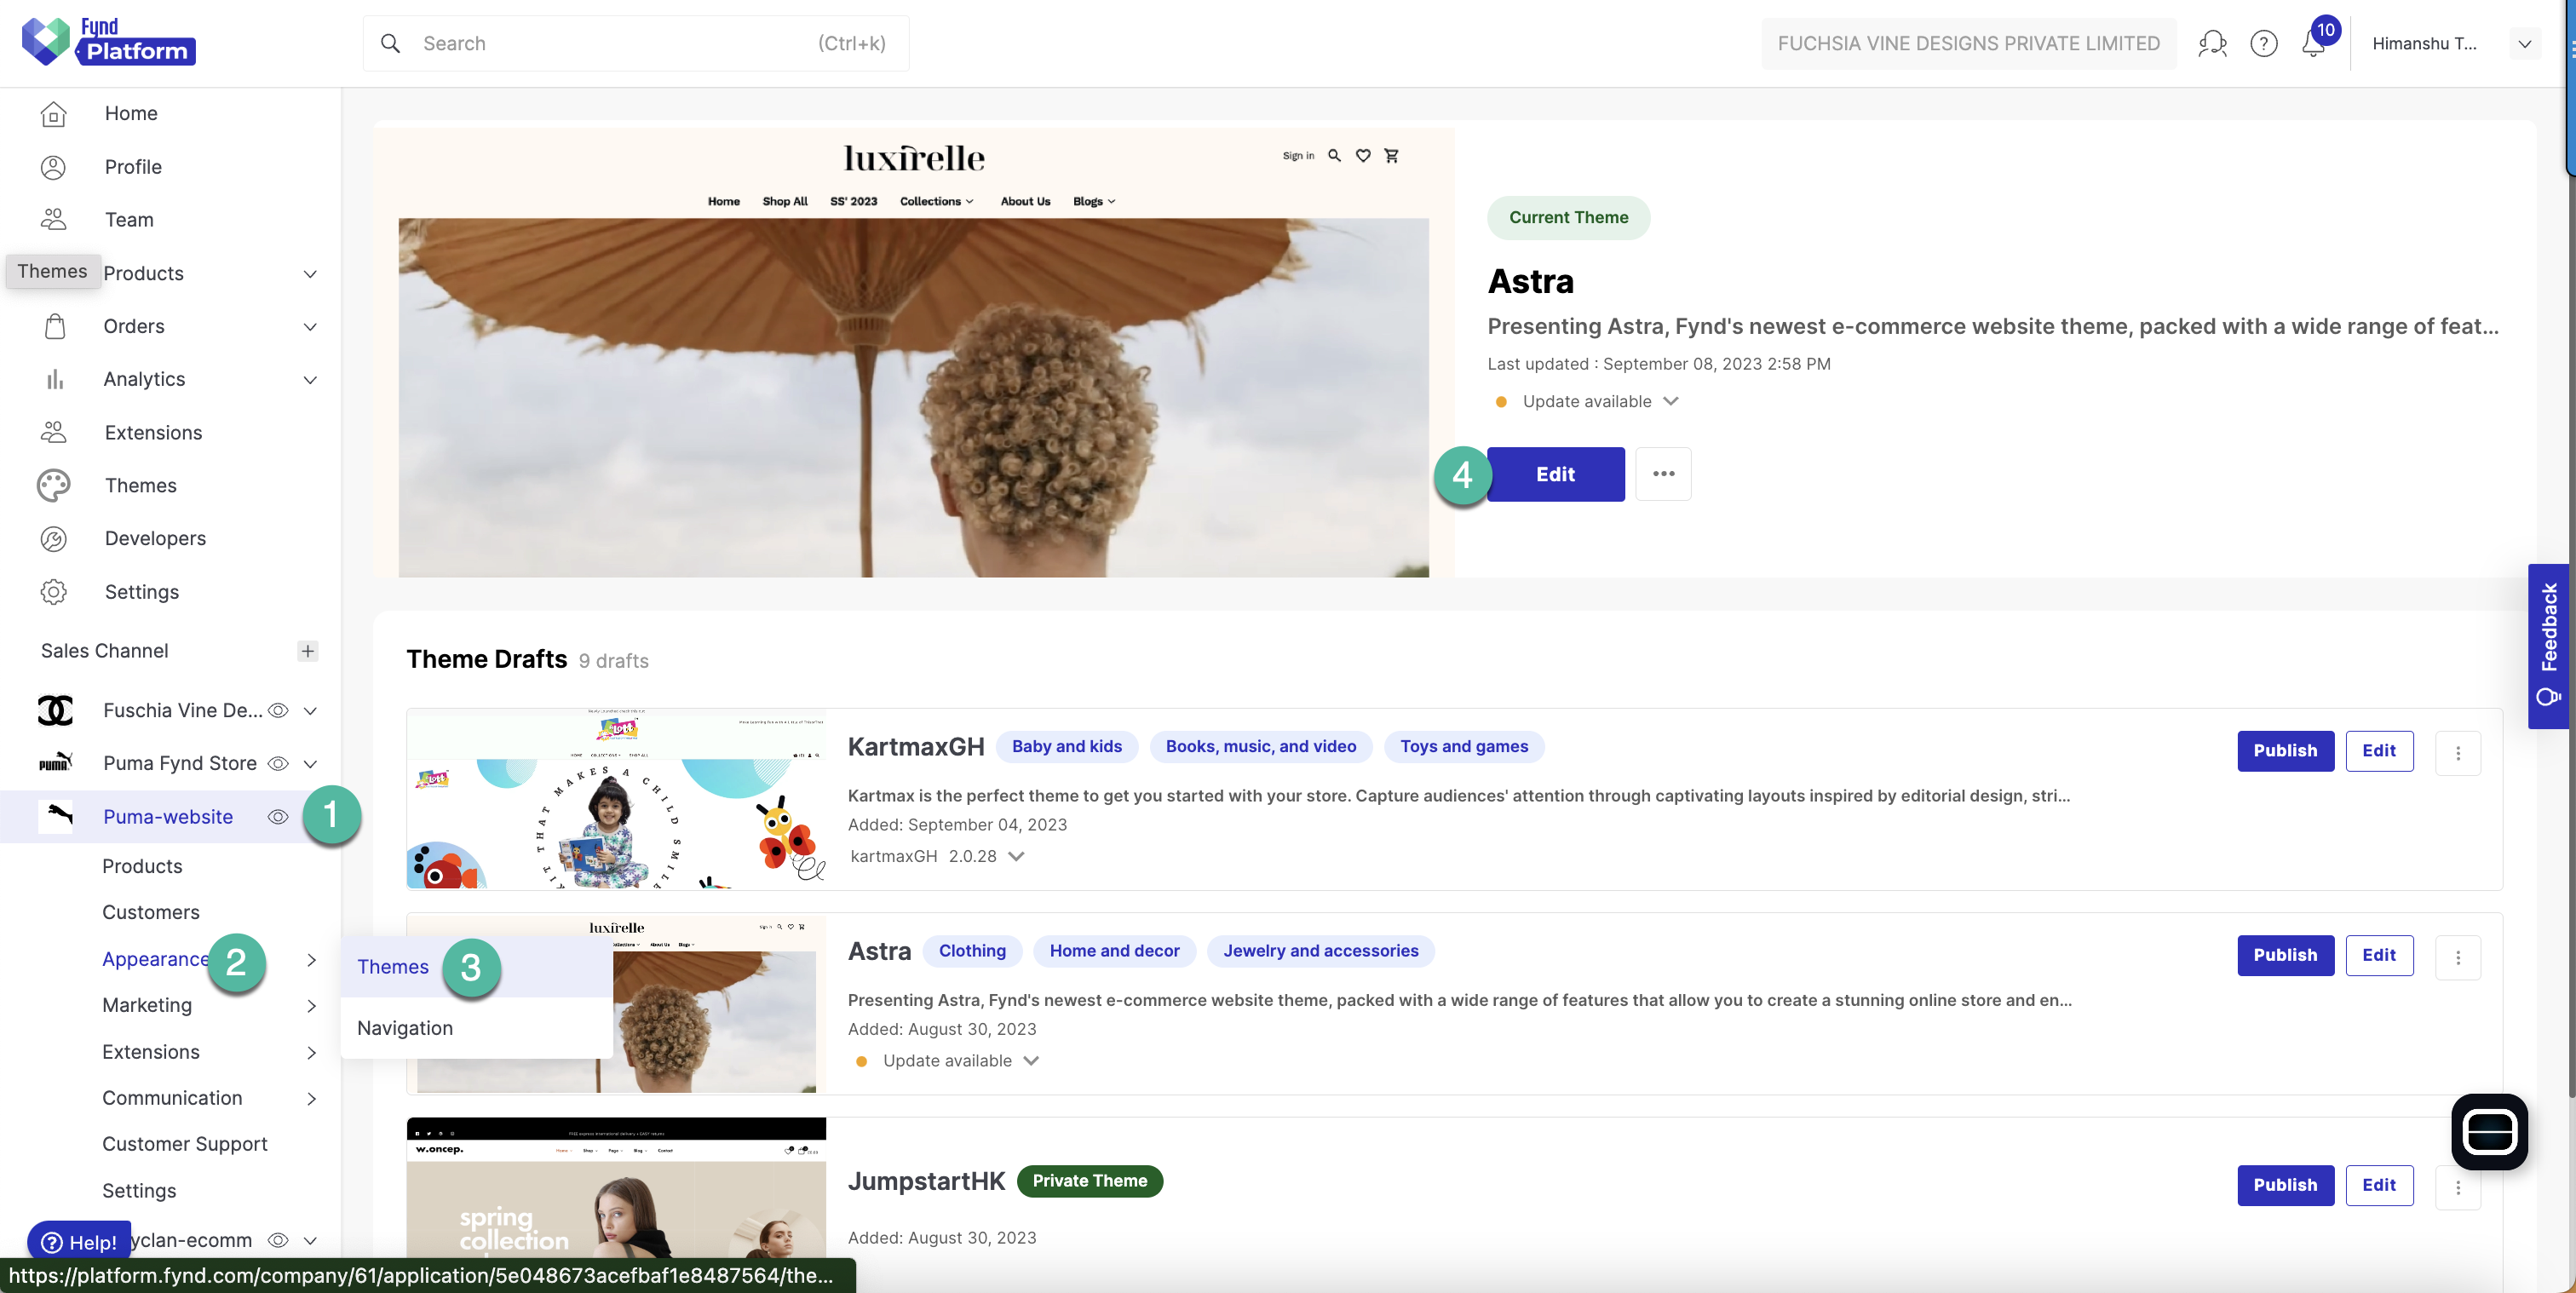Click the Fynd Platform logo
Image resolution: width=2576 pixels, height=1293 pixels.
click(x=108, y=41)
